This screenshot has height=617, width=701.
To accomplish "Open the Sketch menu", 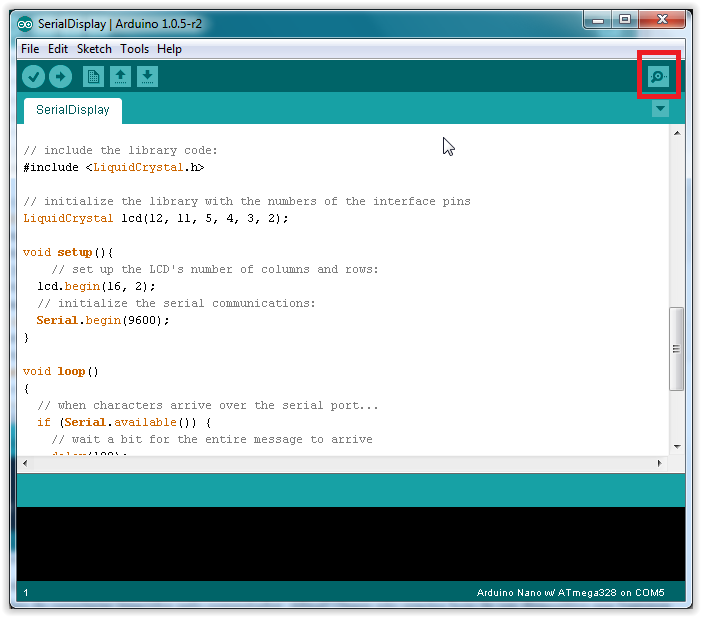I will (94, 49).
